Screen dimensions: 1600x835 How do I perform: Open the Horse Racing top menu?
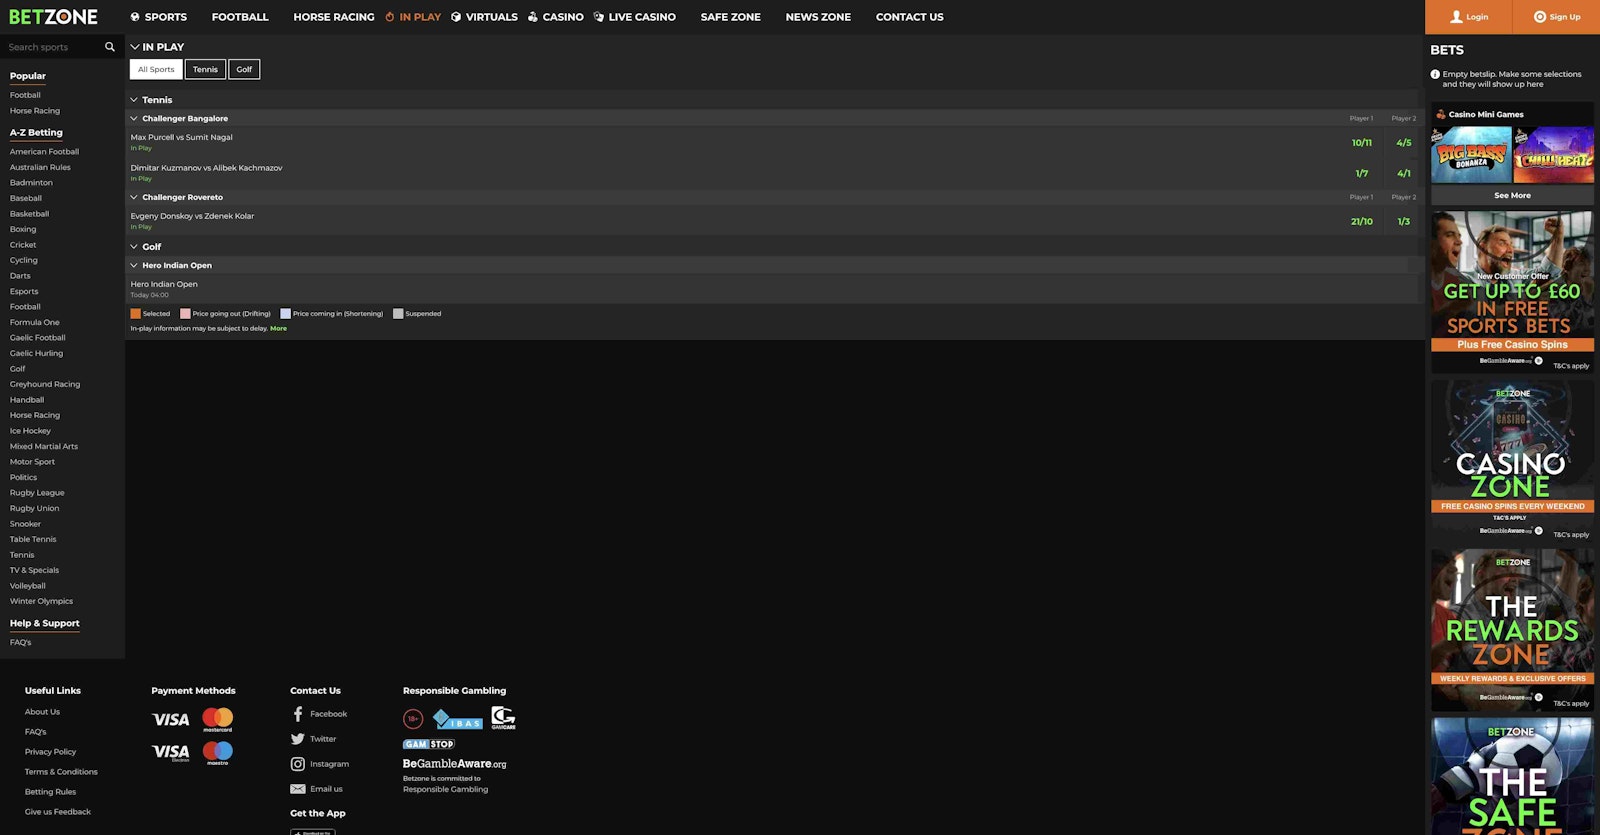pyautogui.click(x=333, y=17)
